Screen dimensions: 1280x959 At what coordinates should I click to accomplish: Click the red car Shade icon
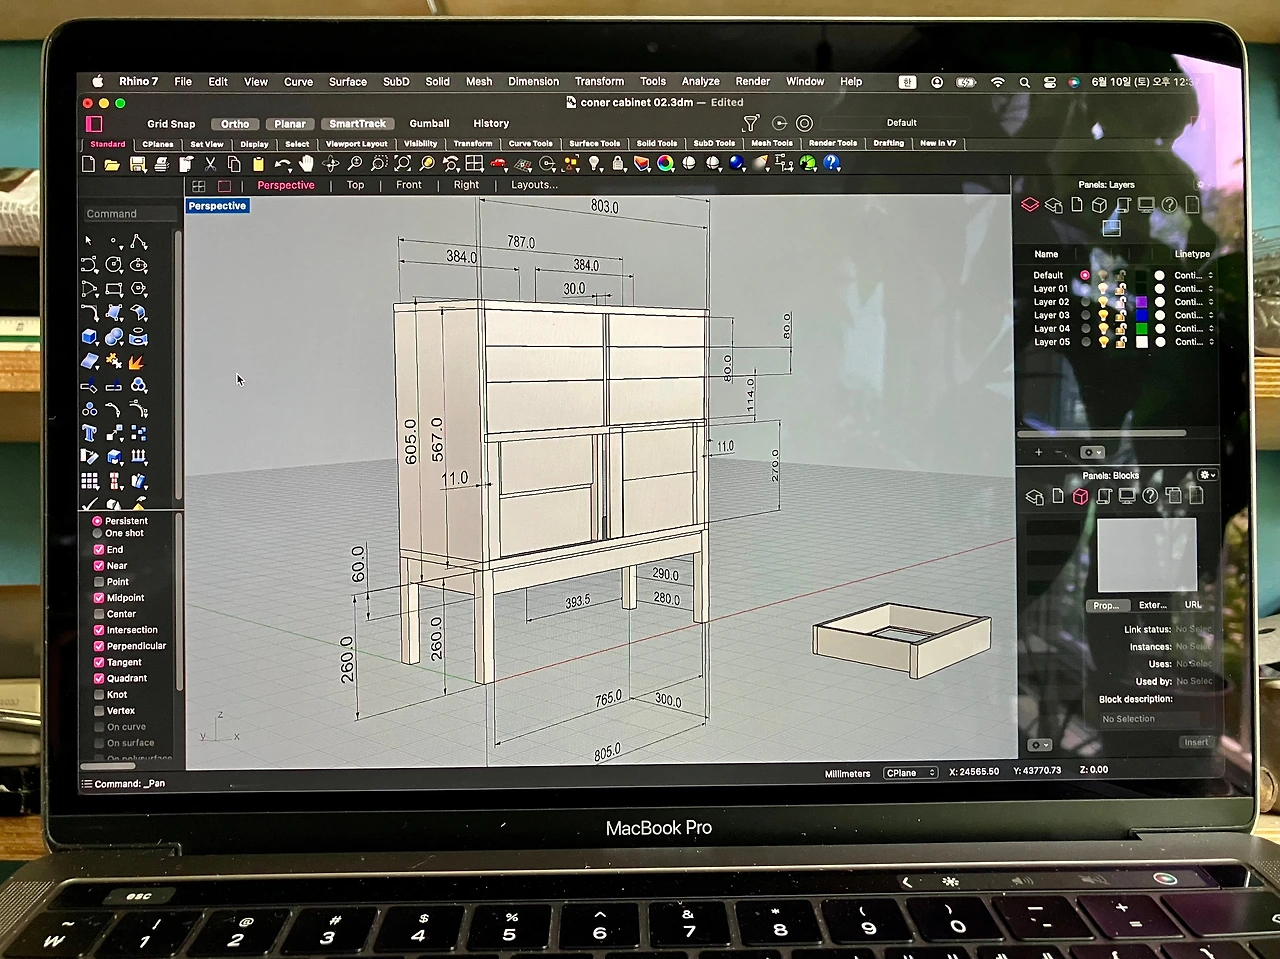[x=498, y=164]
